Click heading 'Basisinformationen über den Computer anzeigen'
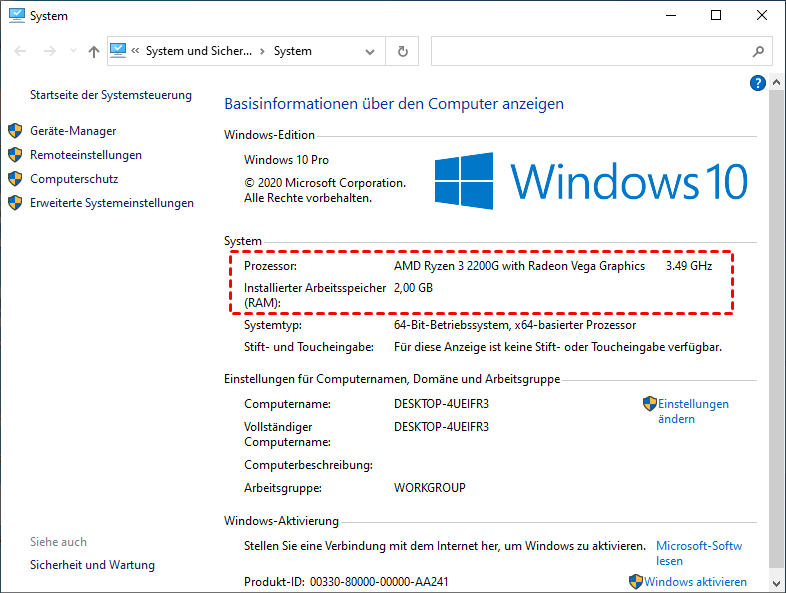The height and width of the screenshot is (593, 786). pos(394,104)
